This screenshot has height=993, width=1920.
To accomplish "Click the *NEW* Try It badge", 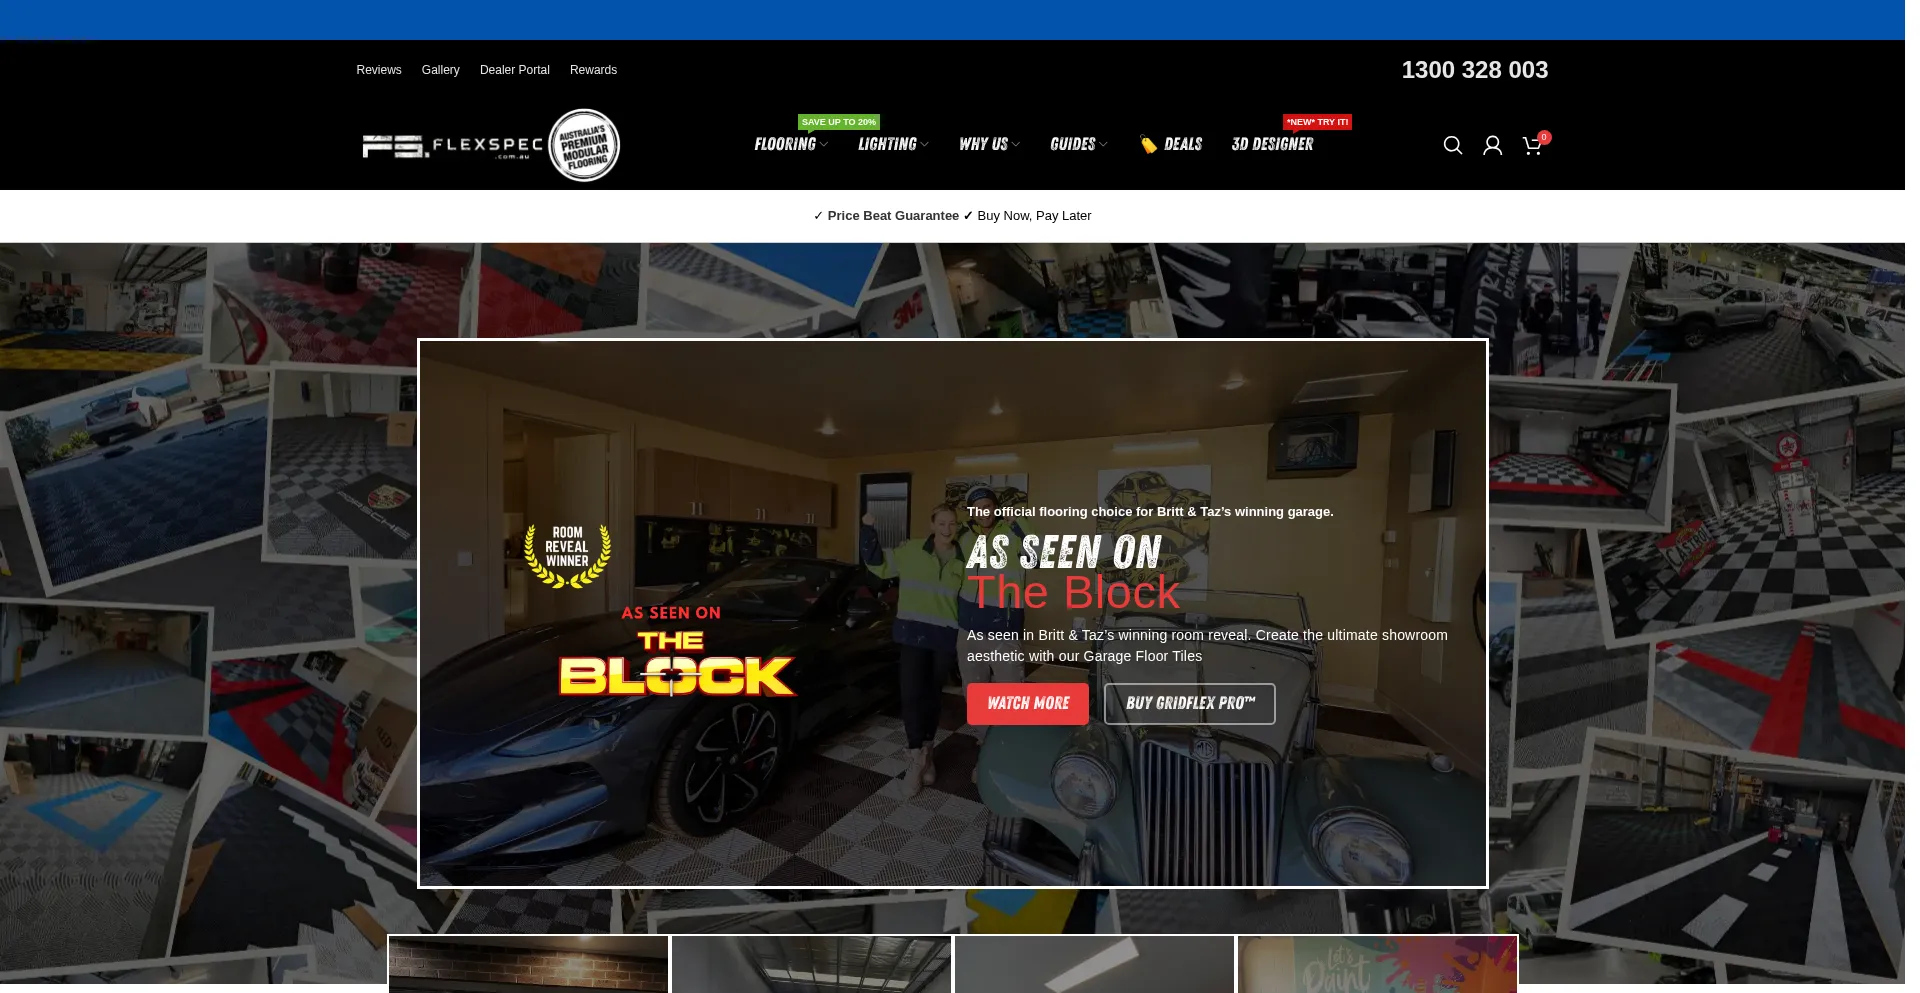I will [1317, 122].
